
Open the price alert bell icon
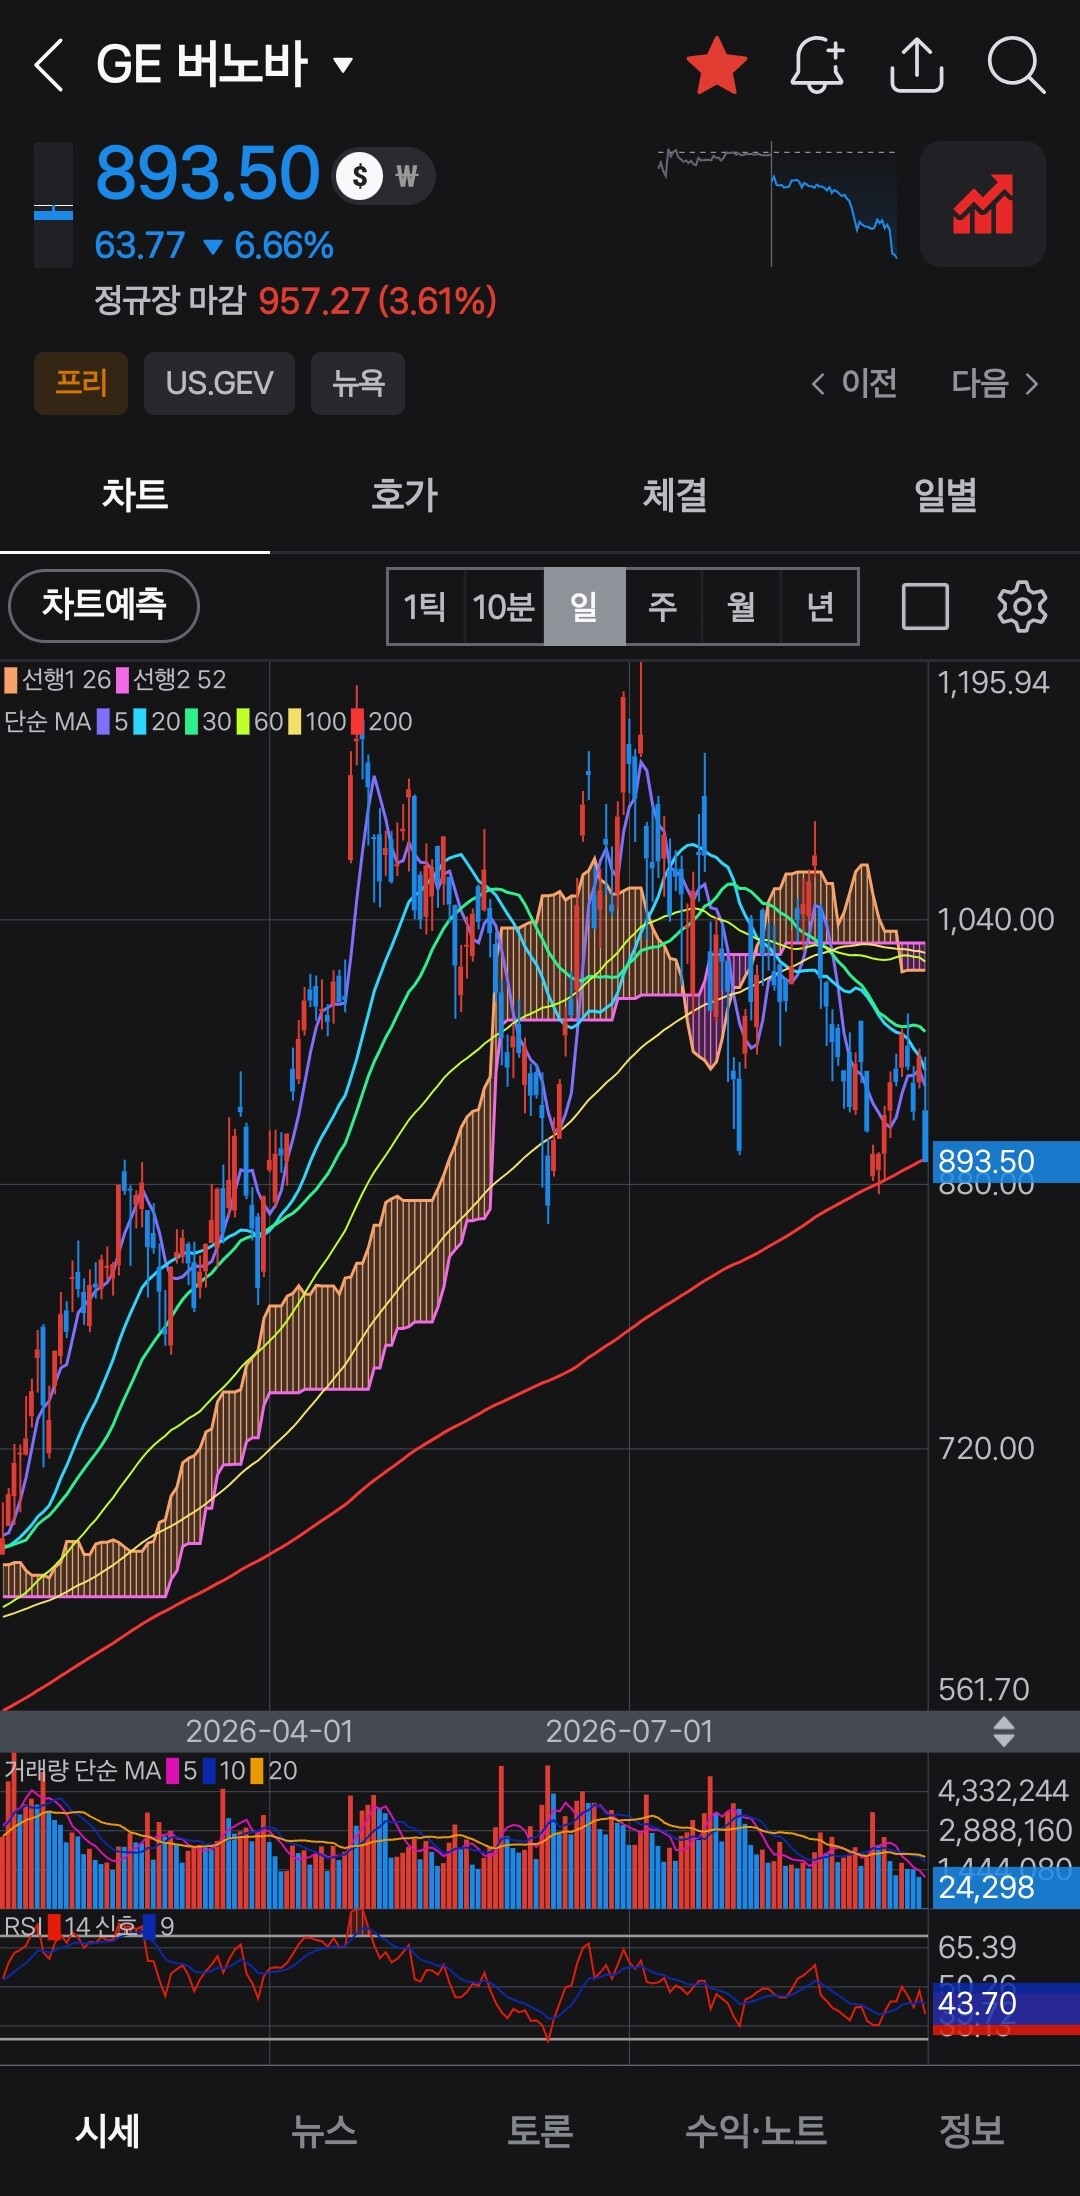(x=817, y=66)
